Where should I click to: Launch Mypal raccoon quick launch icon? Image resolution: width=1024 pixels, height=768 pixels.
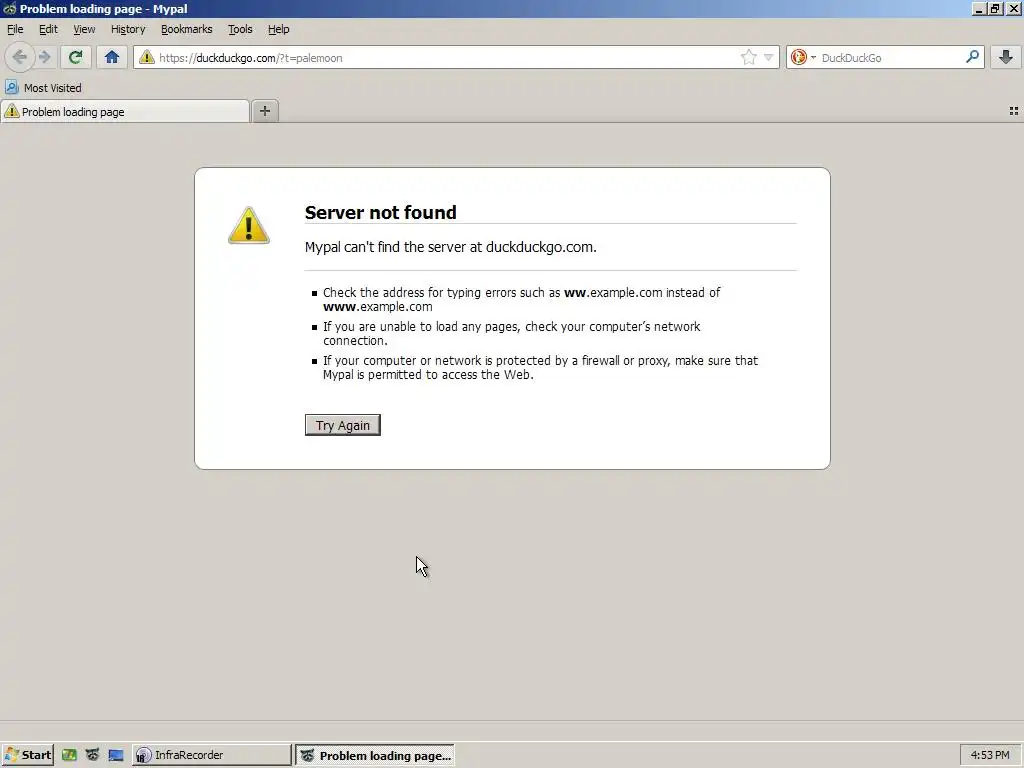(x=92, y=755)
